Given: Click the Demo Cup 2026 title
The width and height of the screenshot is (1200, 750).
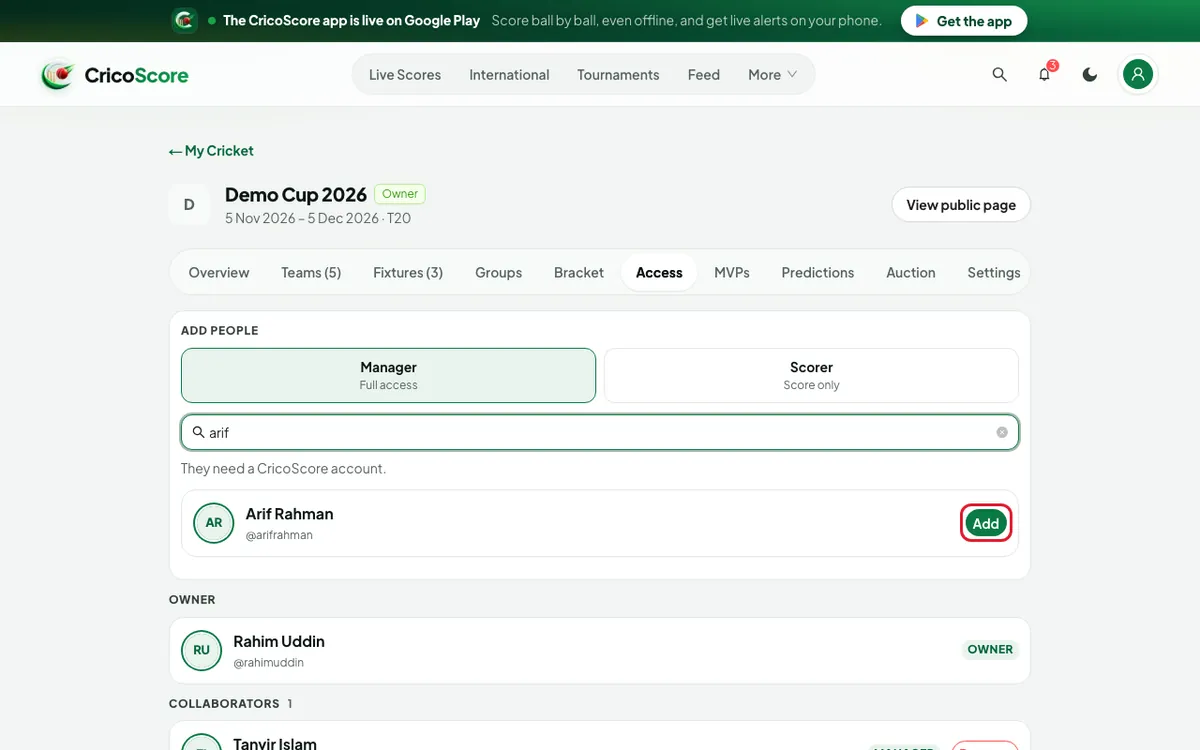Looking at the screenshot, I should 296,195.
